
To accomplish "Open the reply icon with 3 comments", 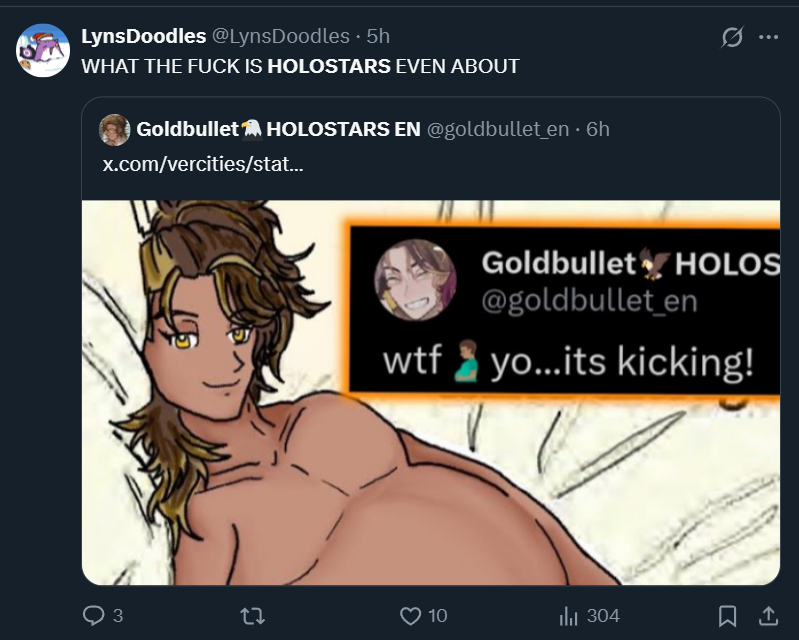I will [x=93, y=616].
